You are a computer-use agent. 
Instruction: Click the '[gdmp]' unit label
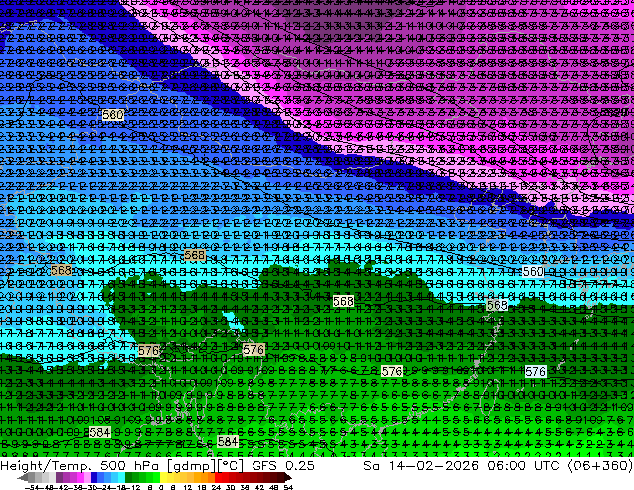point(192,466)
